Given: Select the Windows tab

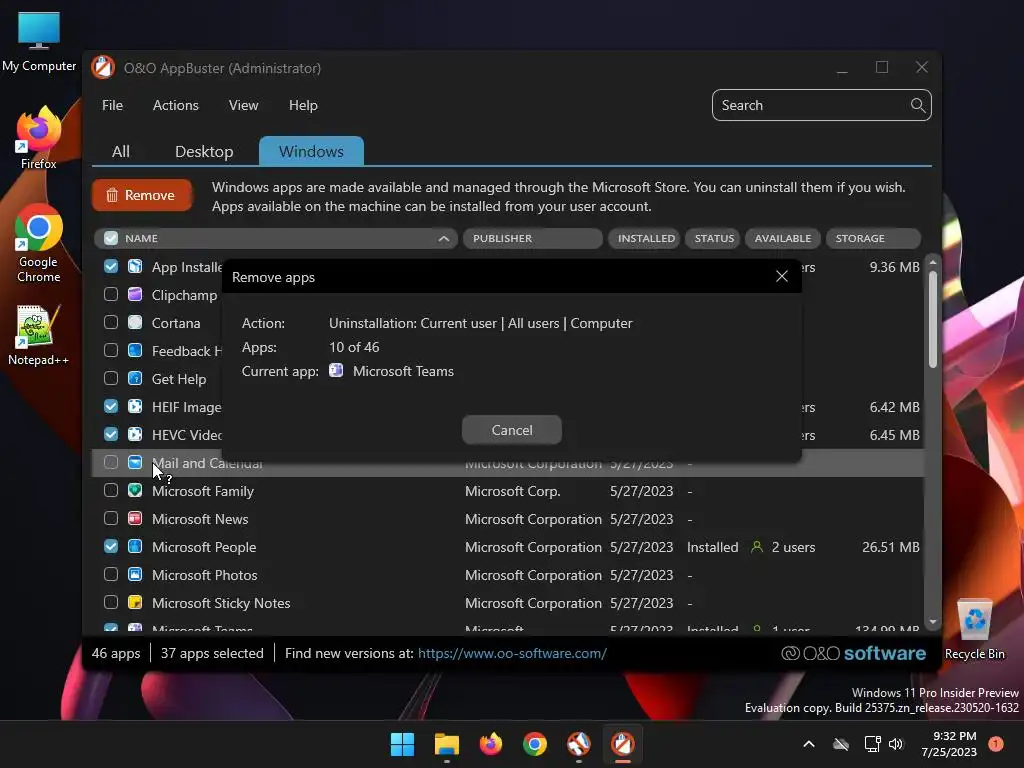Looking at the screenshot, I should (312, 152).
